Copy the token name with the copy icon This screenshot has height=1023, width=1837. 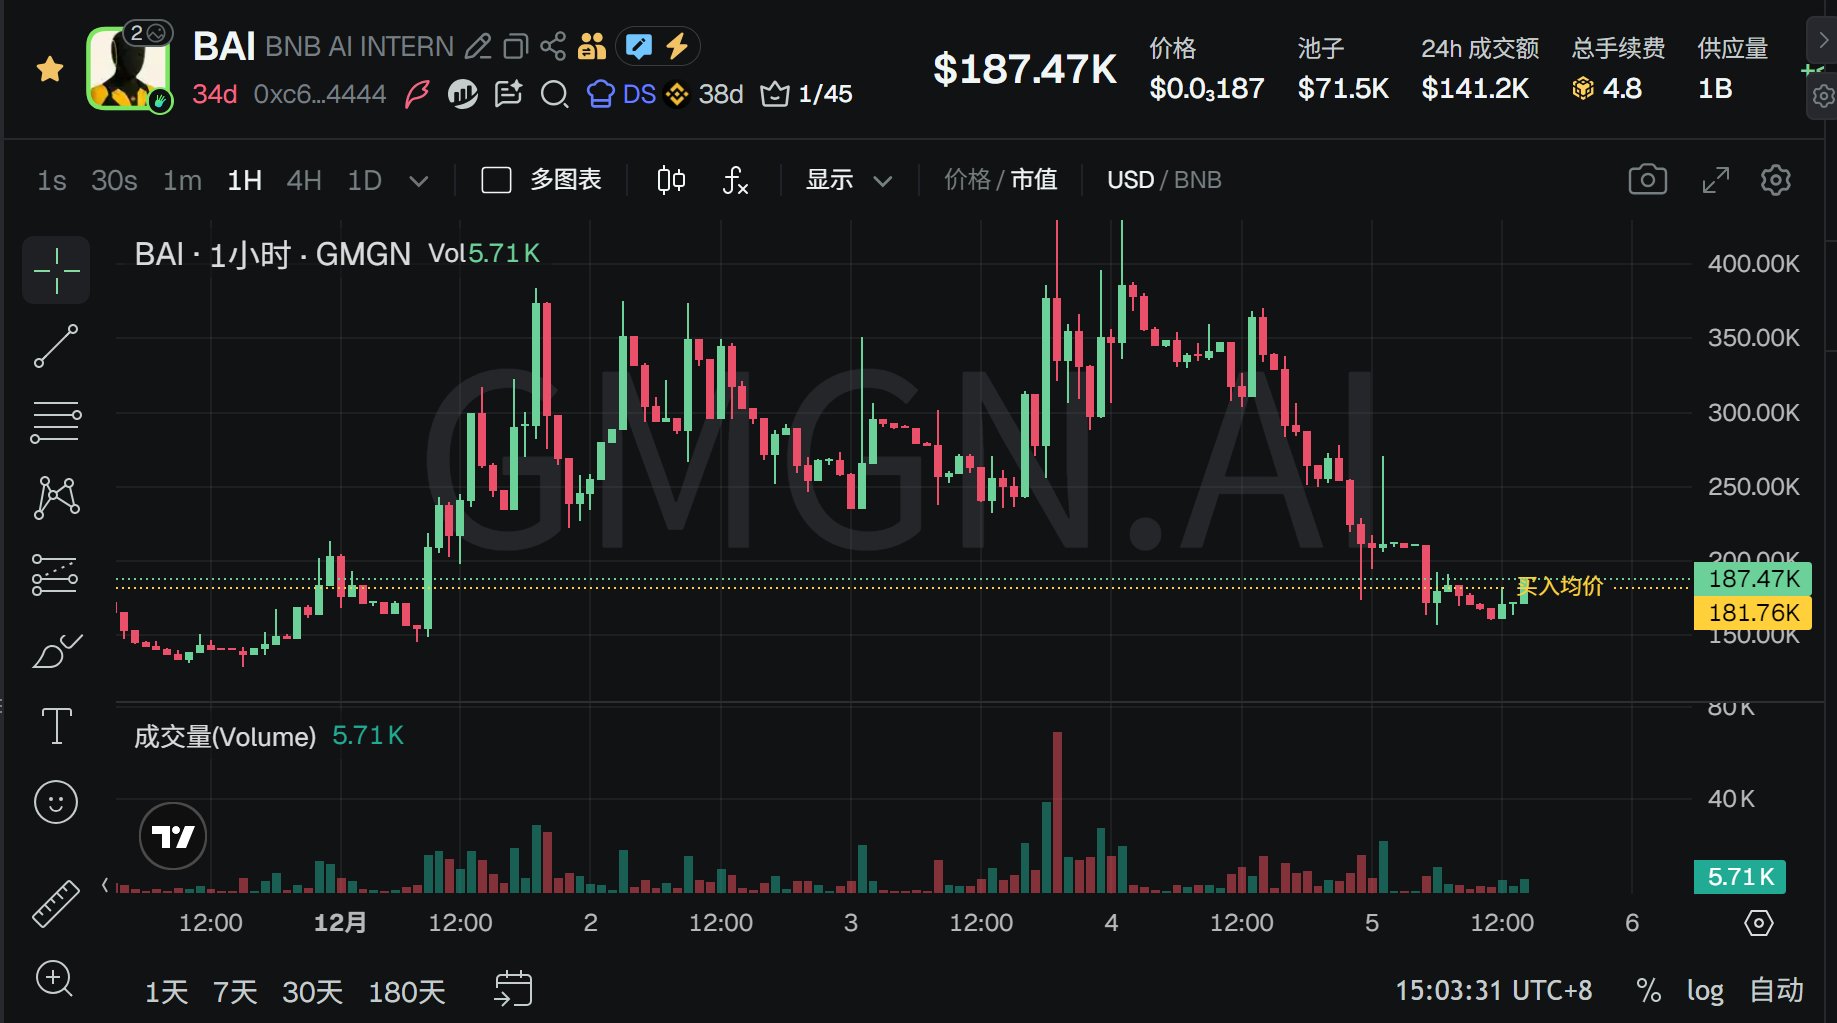point(515,46)
